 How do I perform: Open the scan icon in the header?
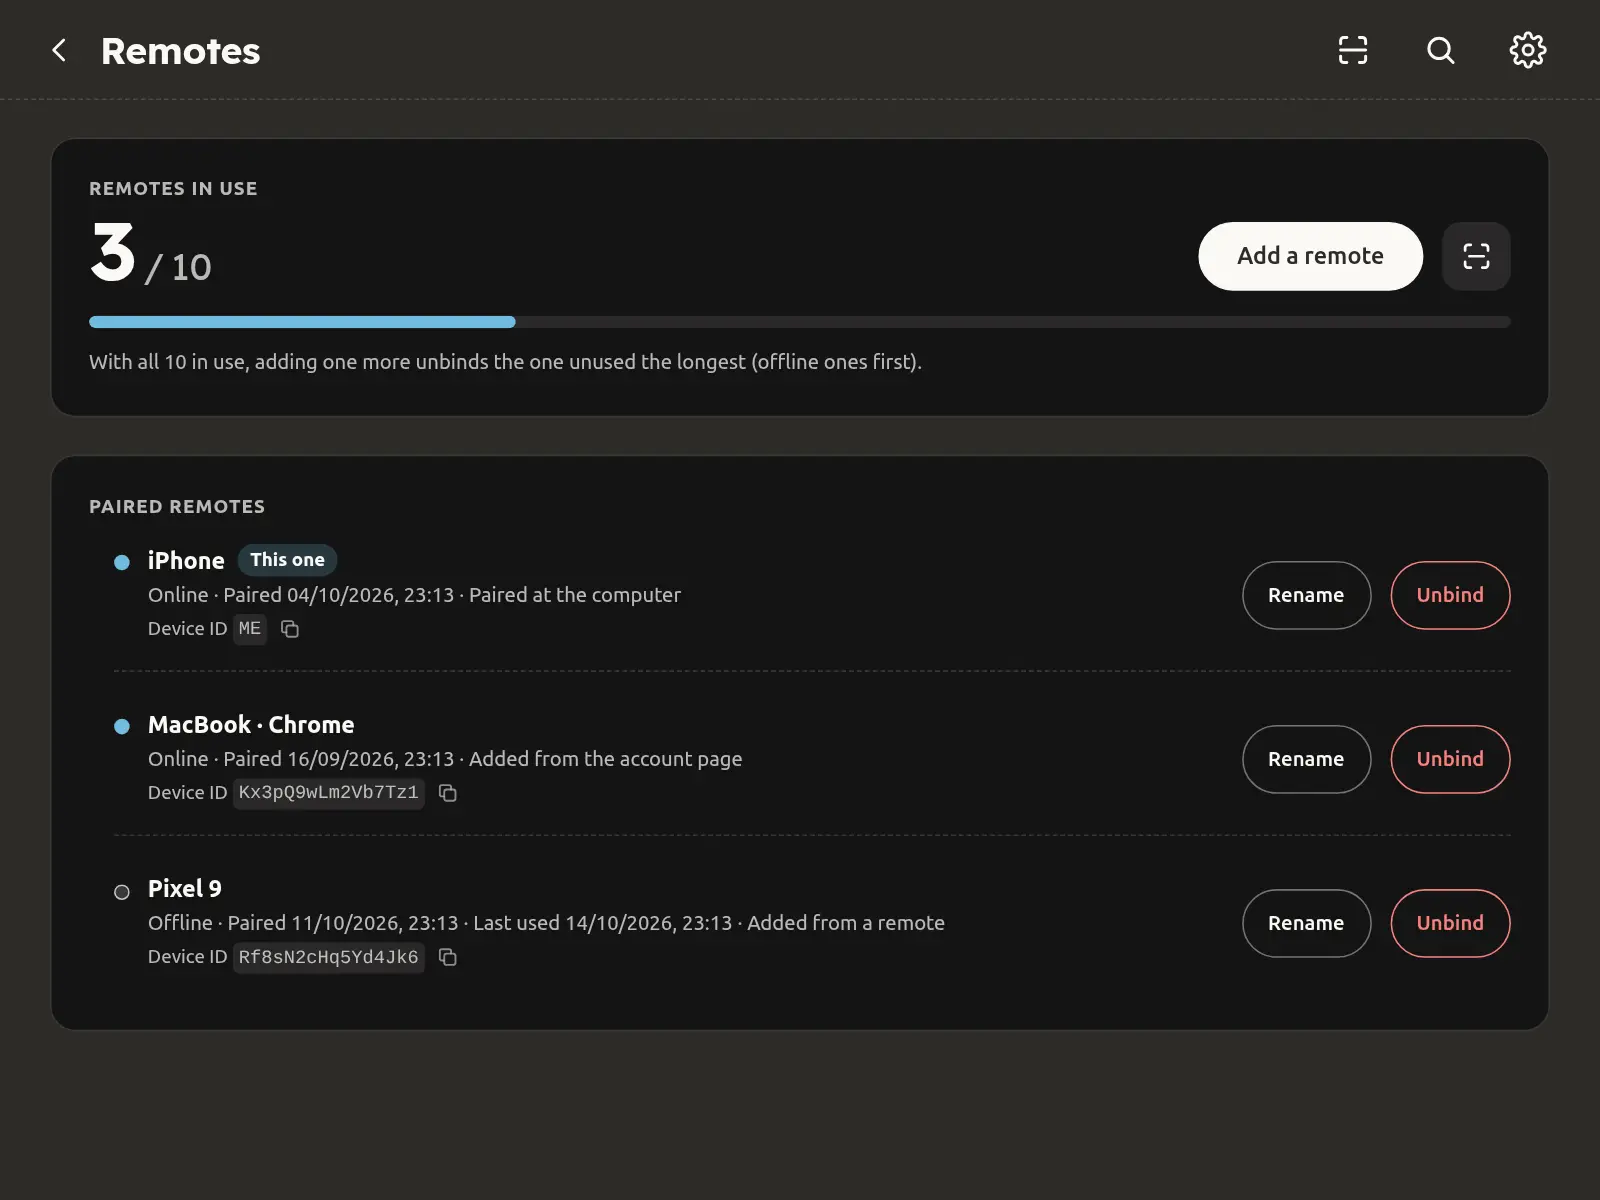pyautogui.click(x=1353, y=50)
